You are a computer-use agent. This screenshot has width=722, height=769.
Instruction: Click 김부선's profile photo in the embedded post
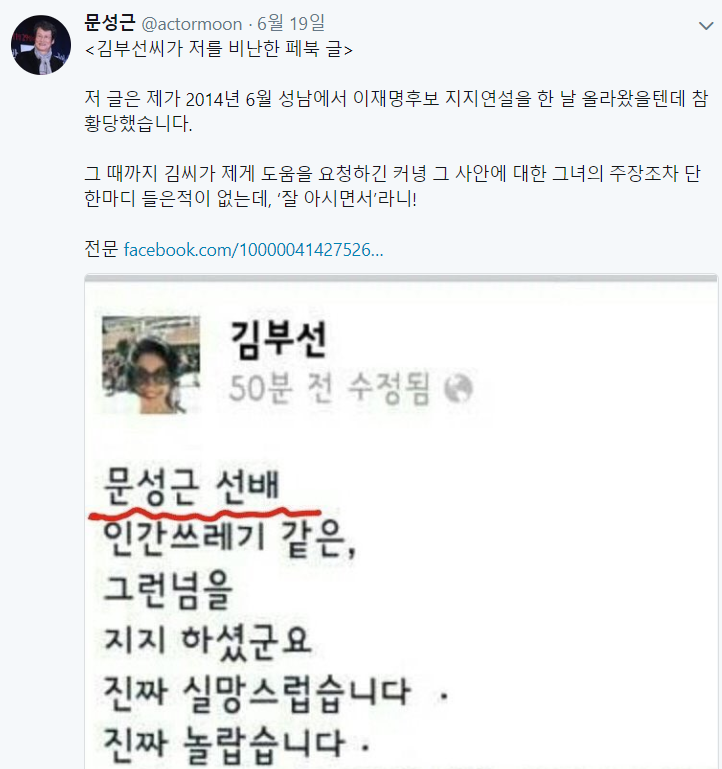(x=151, y=364)
